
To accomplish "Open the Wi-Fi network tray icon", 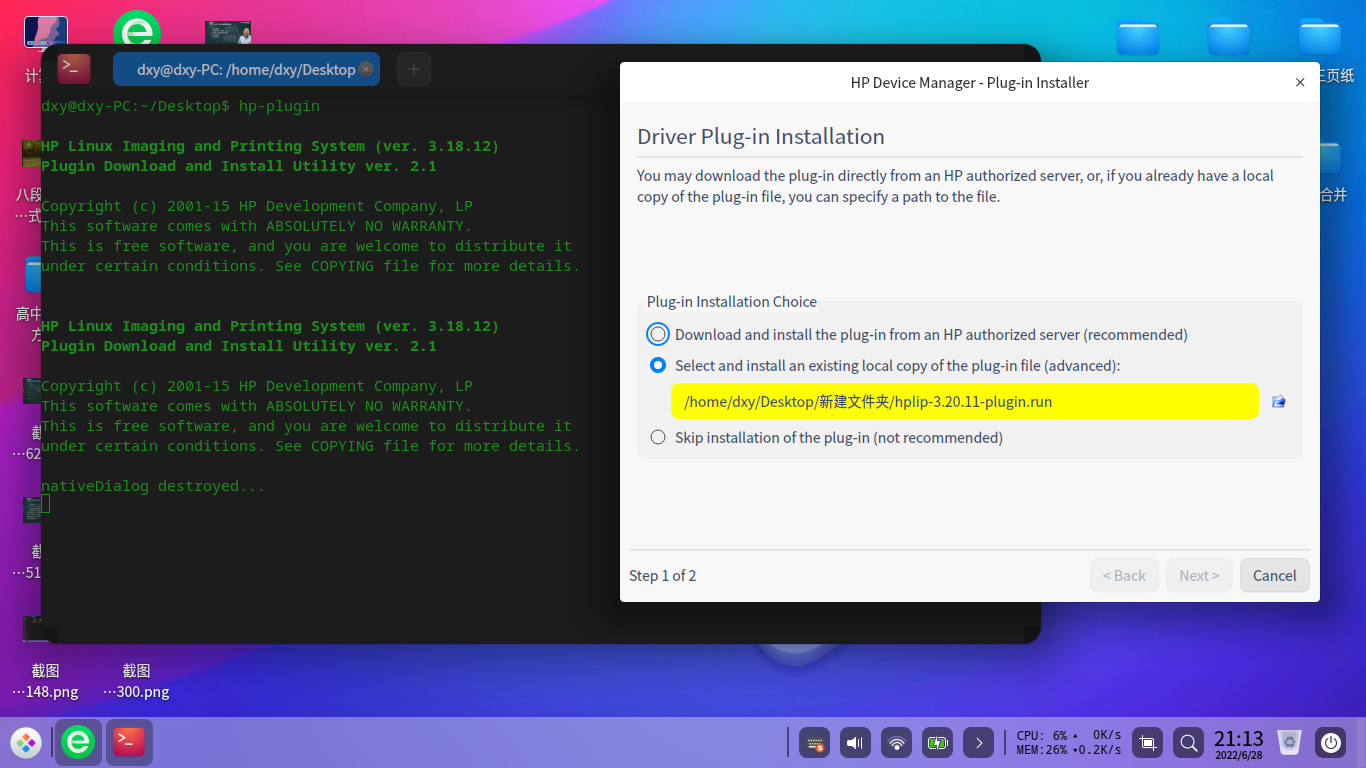I will coord(897,743).
